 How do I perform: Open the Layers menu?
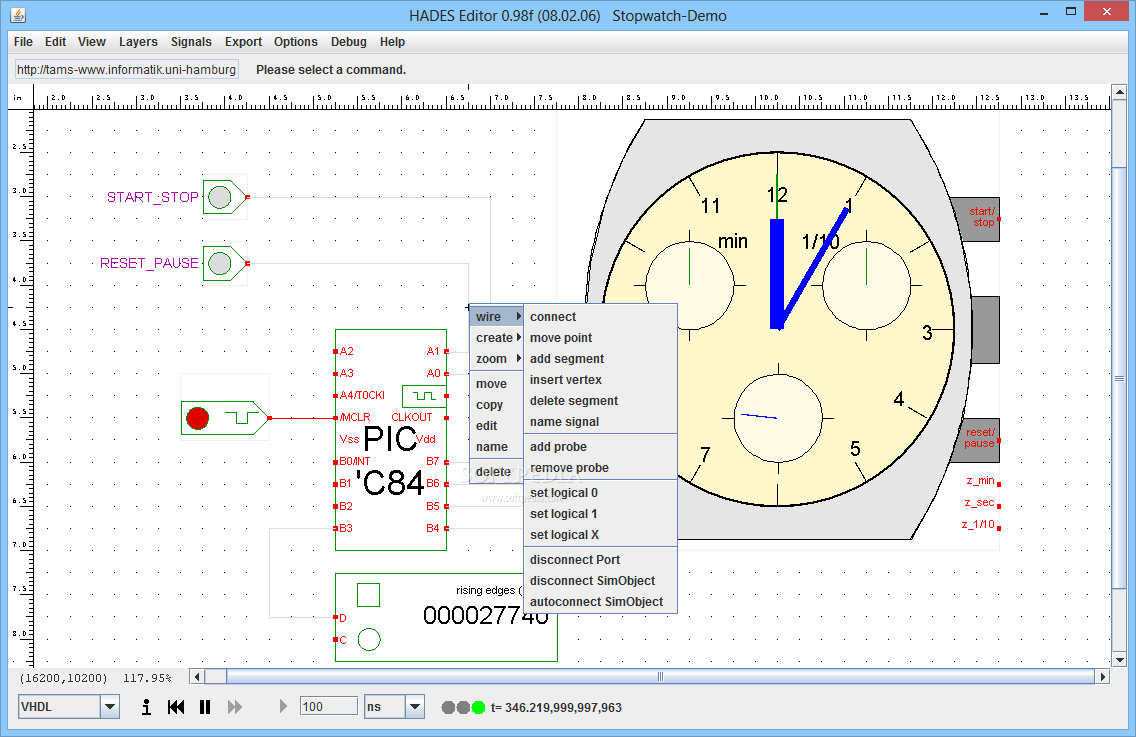138,42
